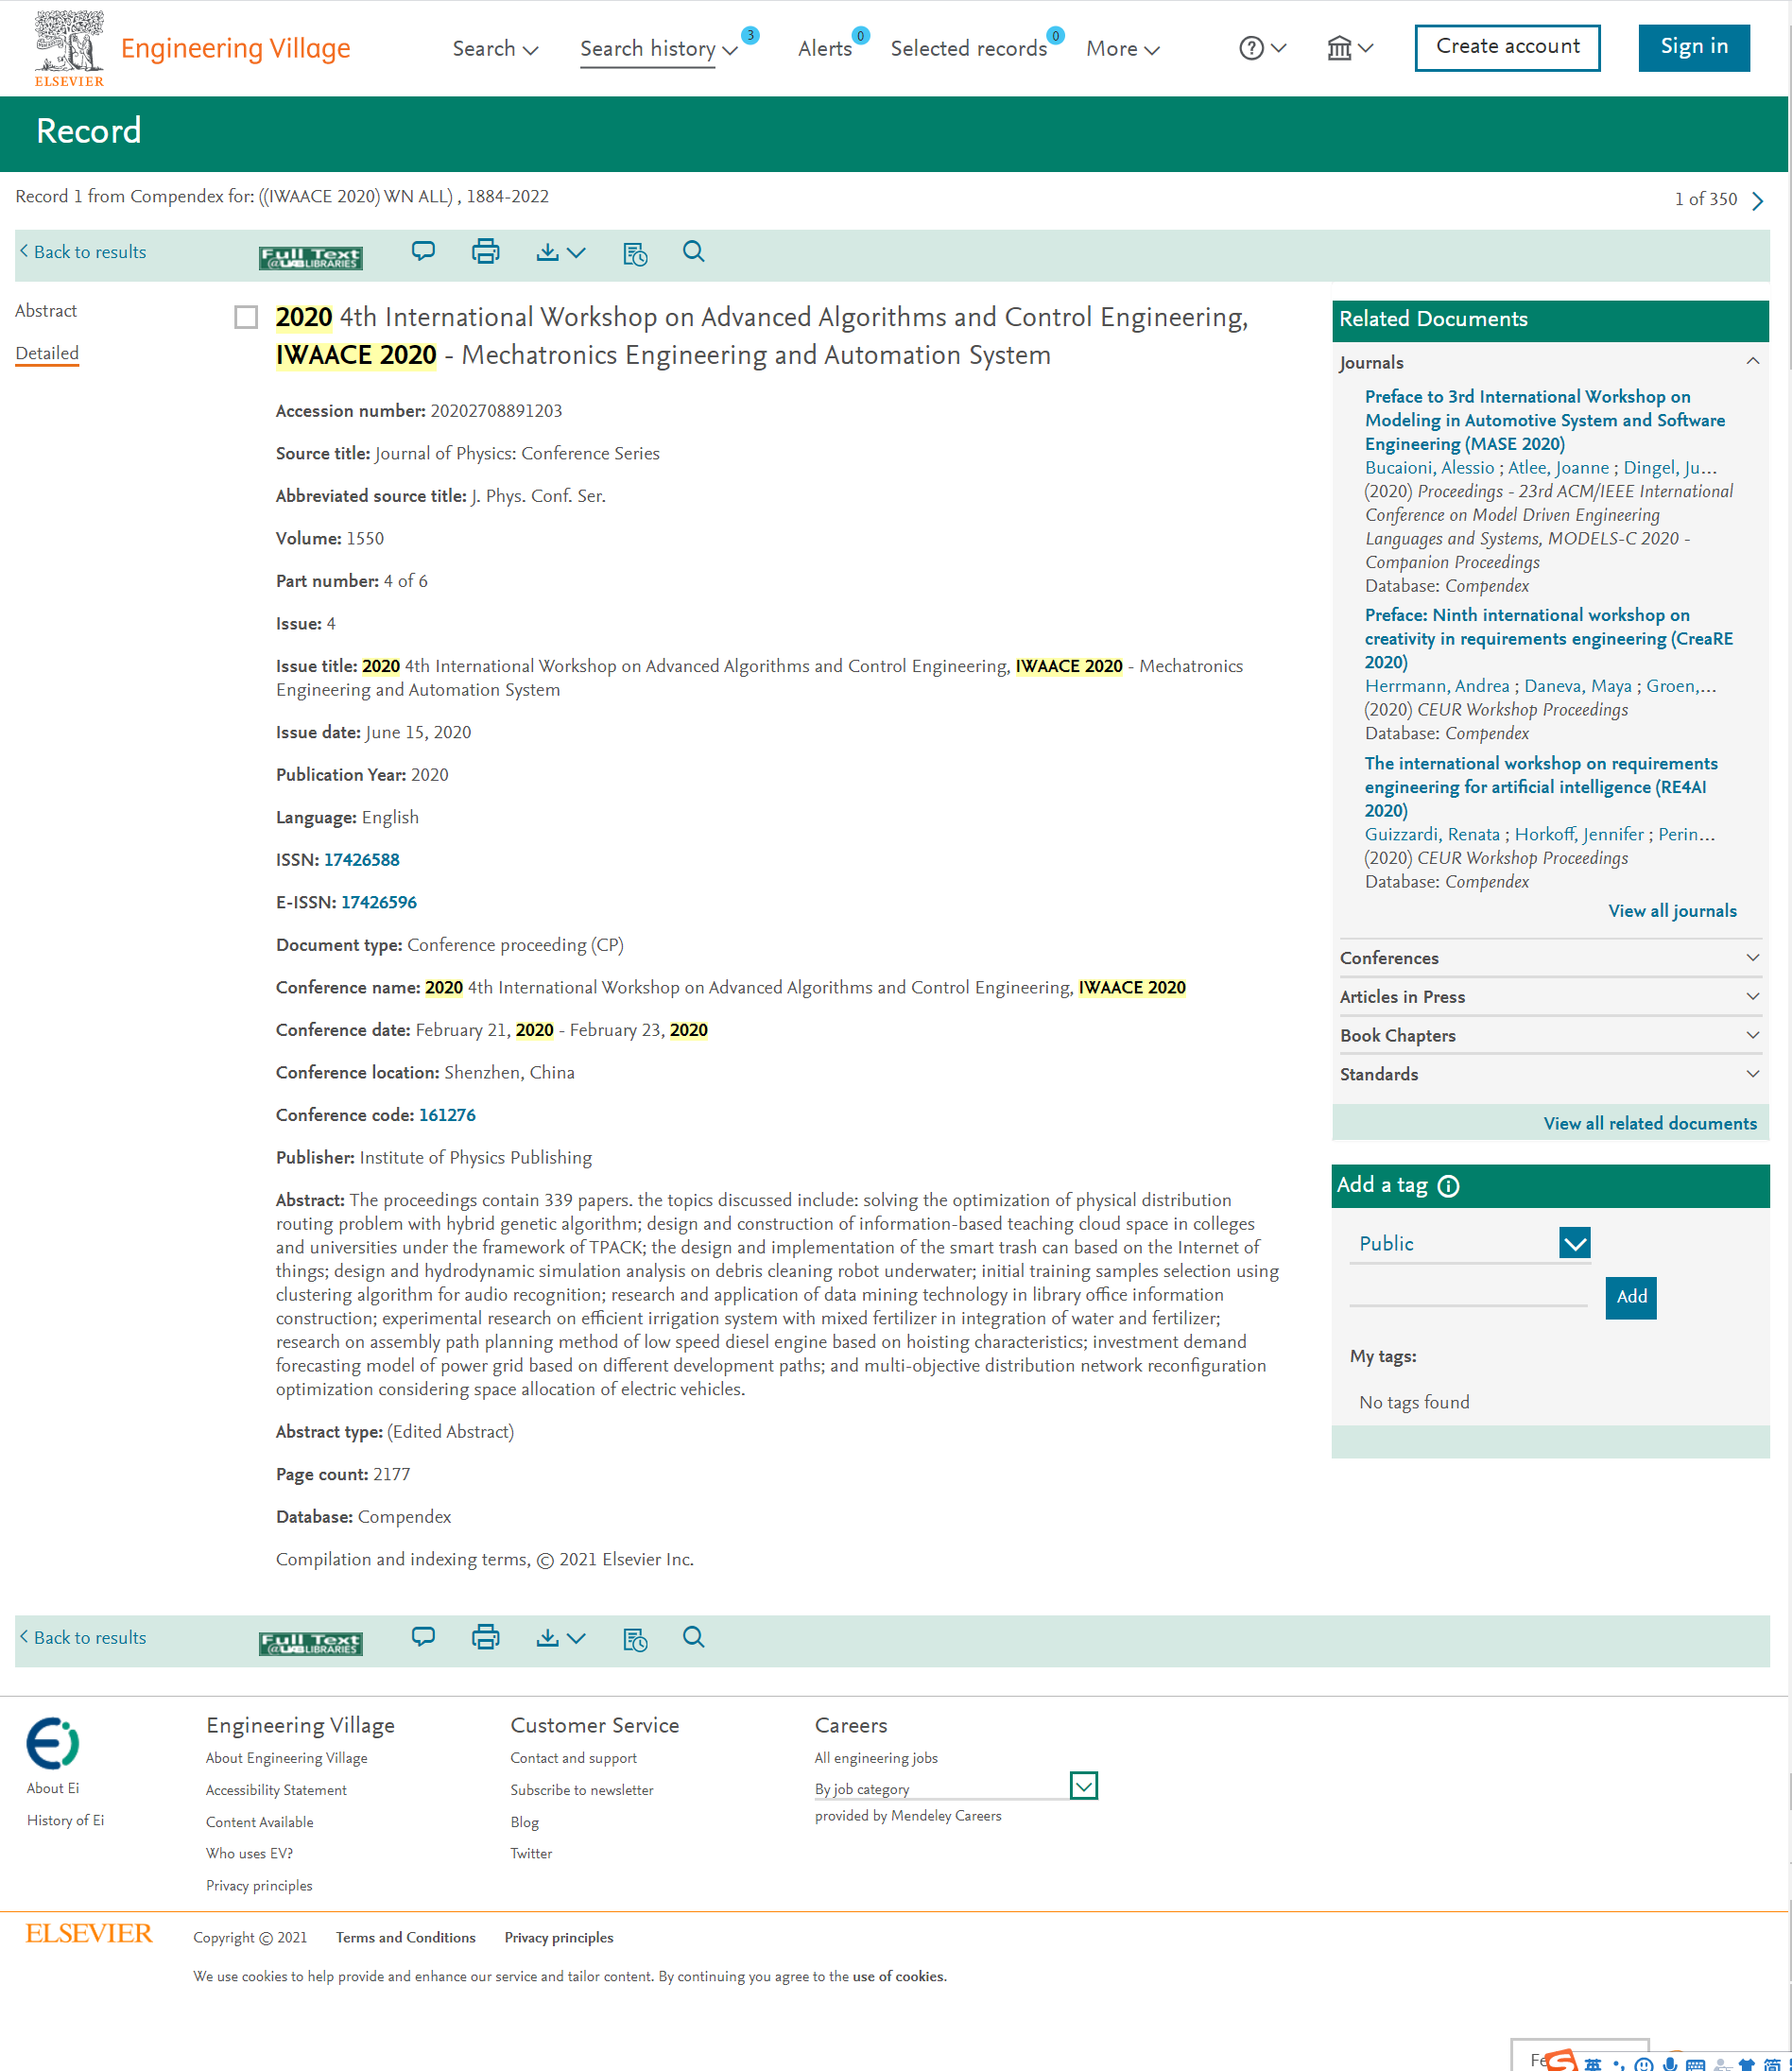Print record using bottom printer icon

(485, 1637)
